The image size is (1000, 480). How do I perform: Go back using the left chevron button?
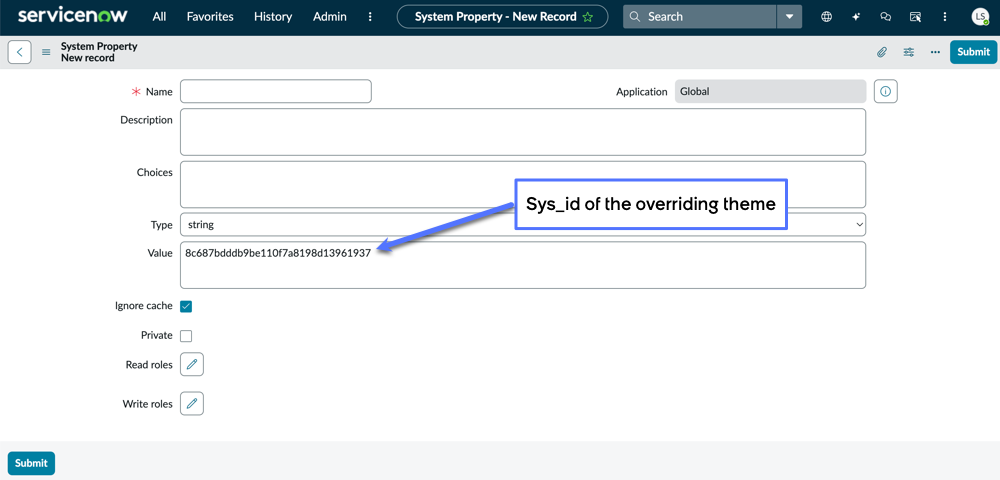[x=20, y=52]
